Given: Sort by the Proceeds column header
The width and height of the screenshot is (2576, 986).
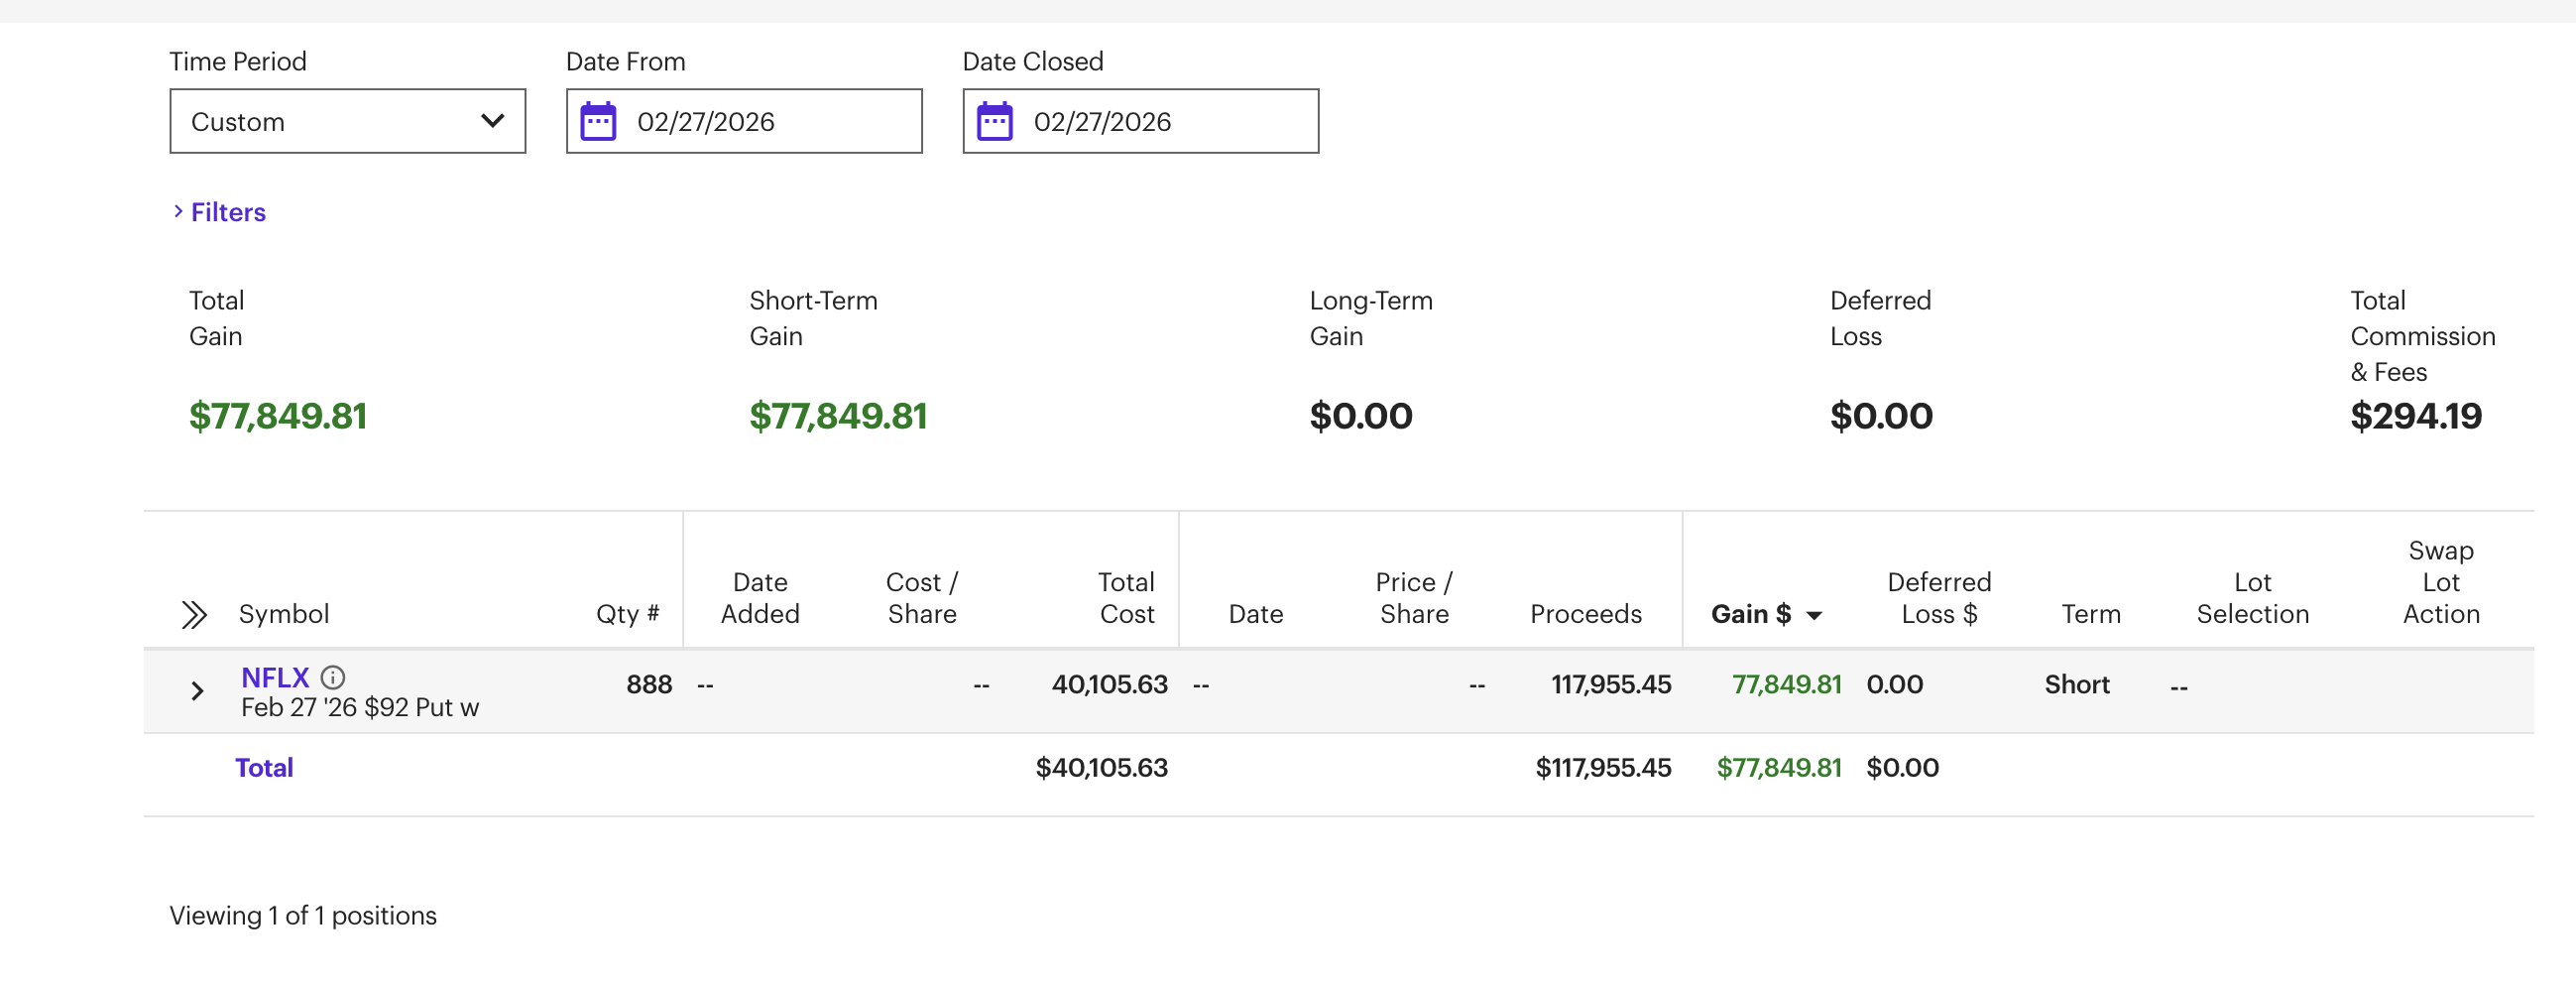Looking at the screenshot, I should 1585,614.
